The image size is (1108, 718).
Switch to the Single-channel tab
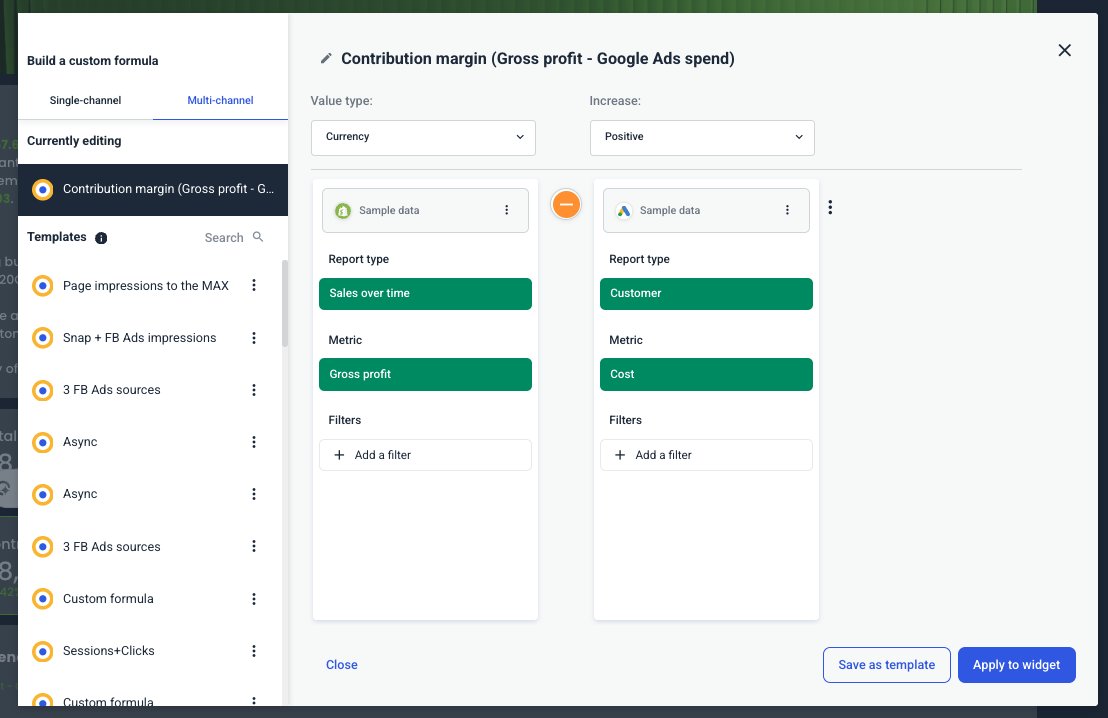86,101
